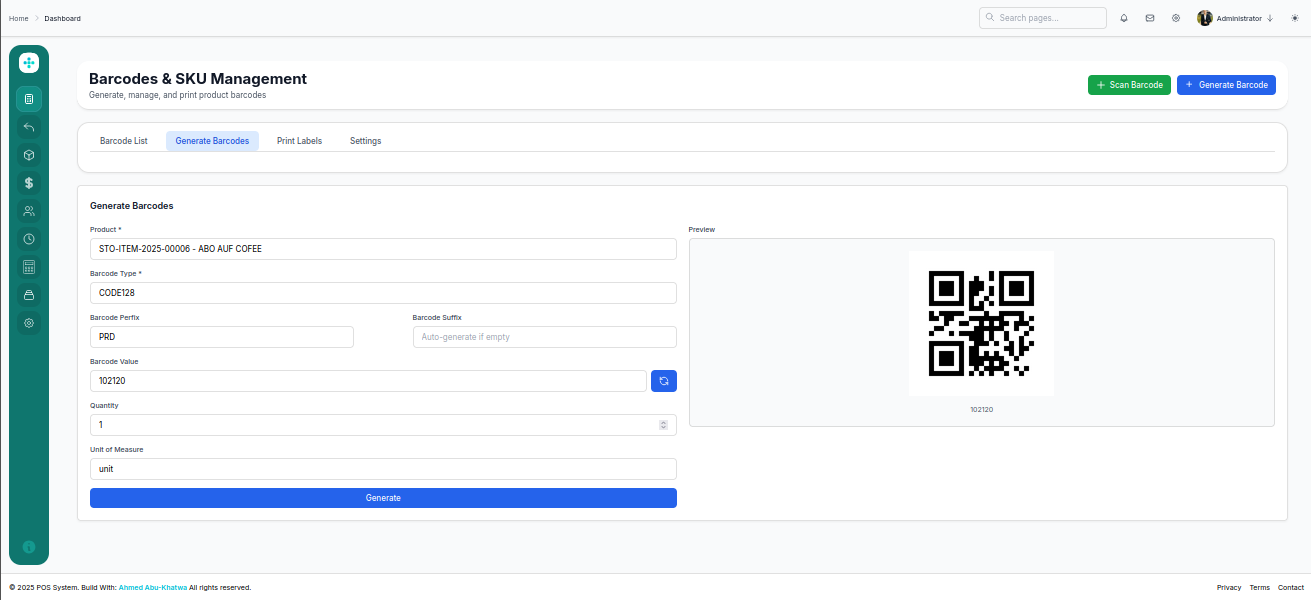Click the blue Generate Barcode header button
The height and width of the screenshot is (600, 1311).
point(1226,85)
